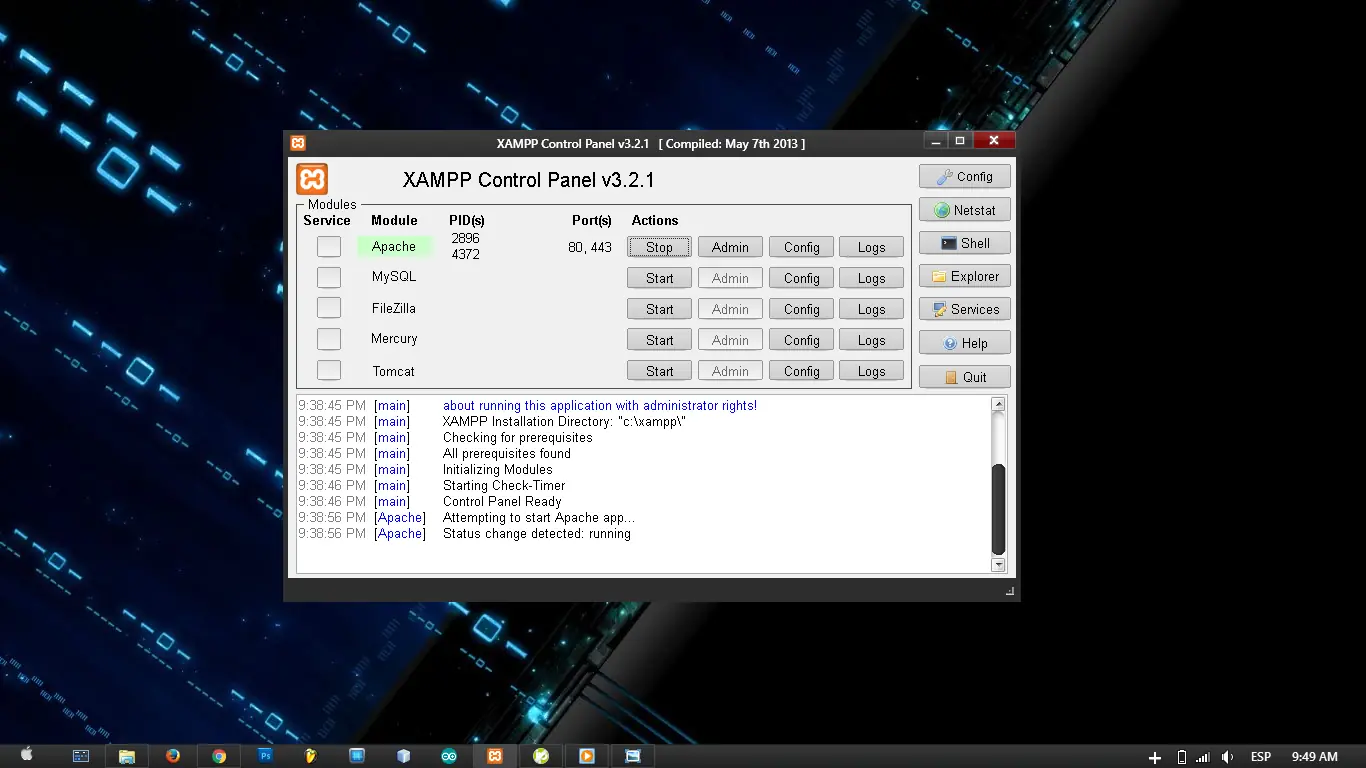Toggle the Apache service checkbox
This screenshot has height=768, width=1366.
[x=329, y=246]
